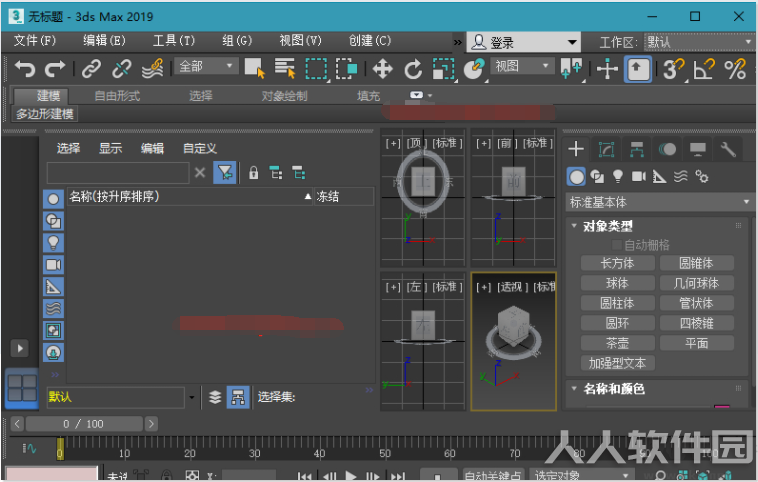Open the 工具(T) menu
This screenshot has width=758, height=482.
pos(174,41)
